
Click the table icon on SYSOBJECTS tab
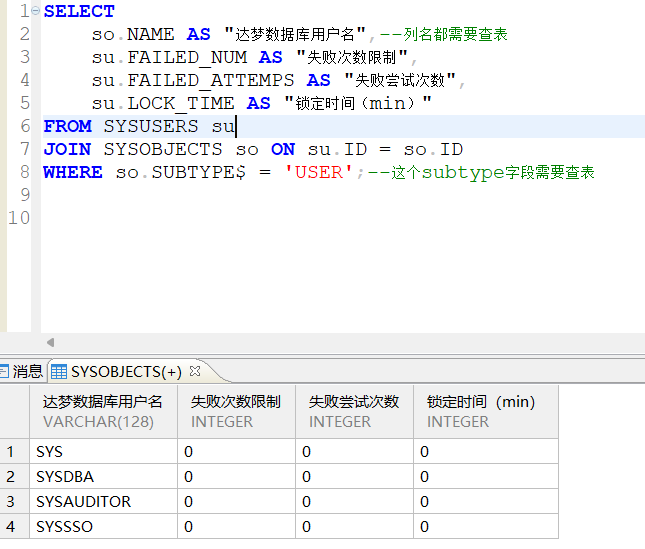point(59,372)
